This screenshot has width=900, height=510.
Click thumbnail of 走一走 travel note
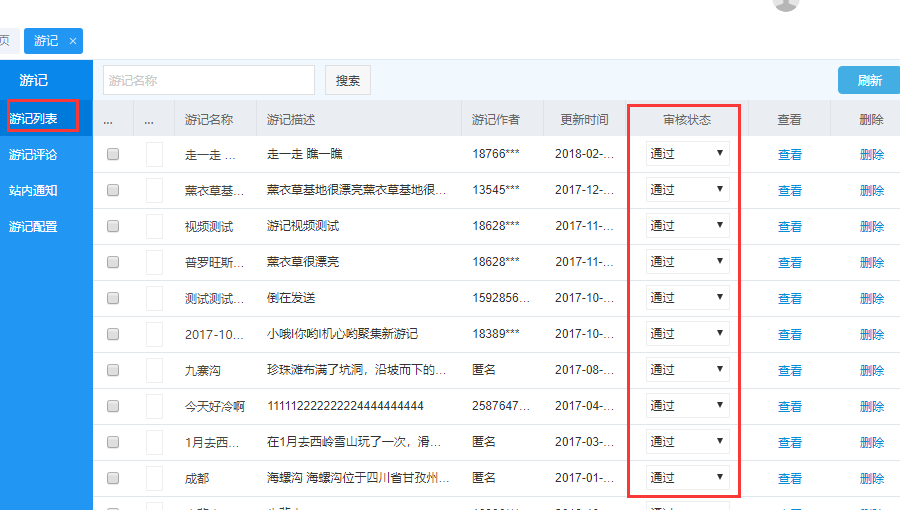[154, 154]
